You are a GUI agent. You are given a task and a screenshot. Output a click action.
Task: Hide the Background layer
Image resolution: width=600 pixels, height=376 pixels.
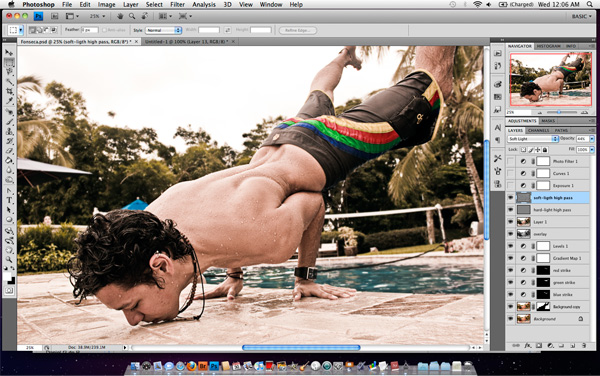tap(510, 319)
